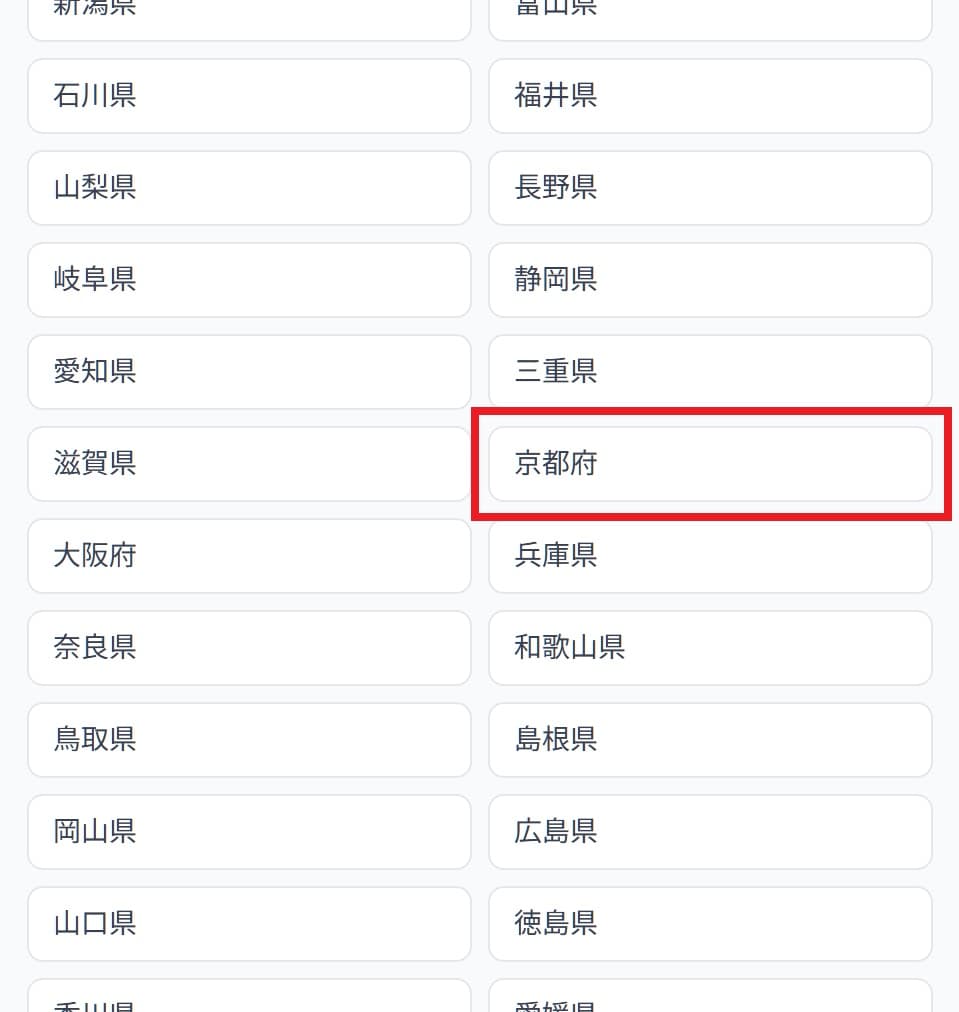959x1012 pixels.
Task: Tap 山口県 in the list
Action: [249, 924]
